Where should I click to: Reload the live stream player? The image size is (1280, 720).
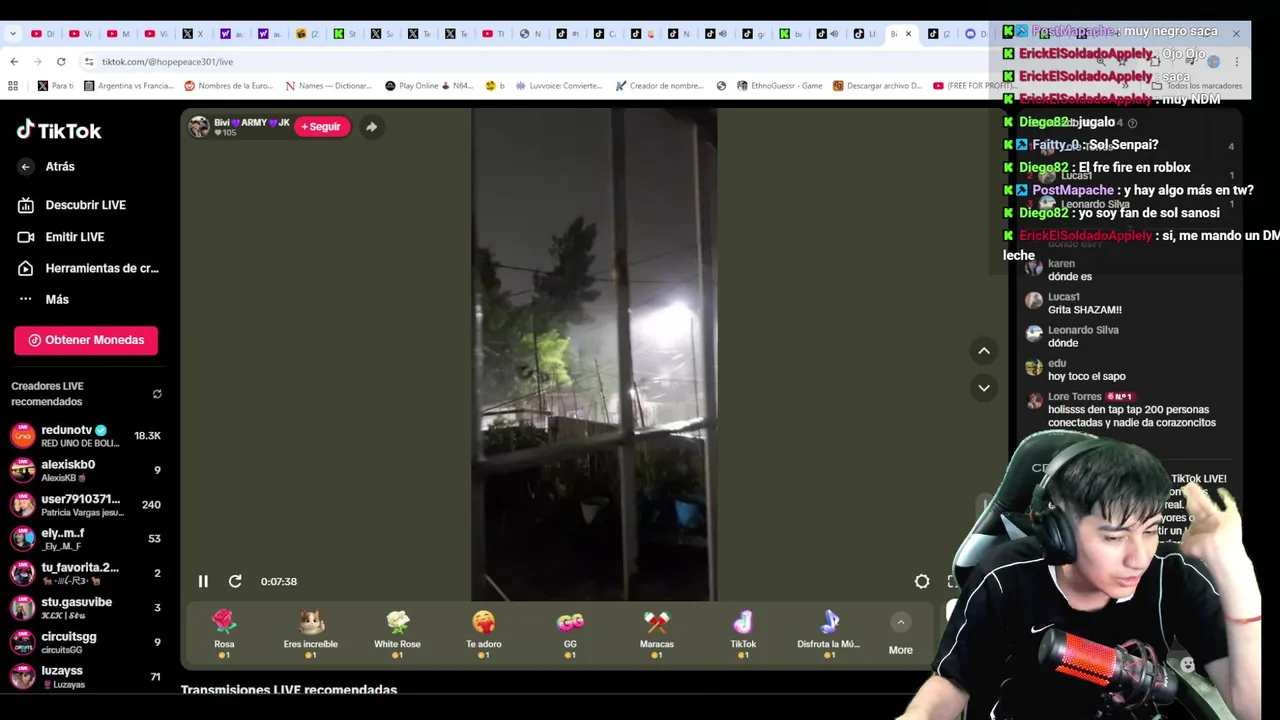[x=235, y=581]
